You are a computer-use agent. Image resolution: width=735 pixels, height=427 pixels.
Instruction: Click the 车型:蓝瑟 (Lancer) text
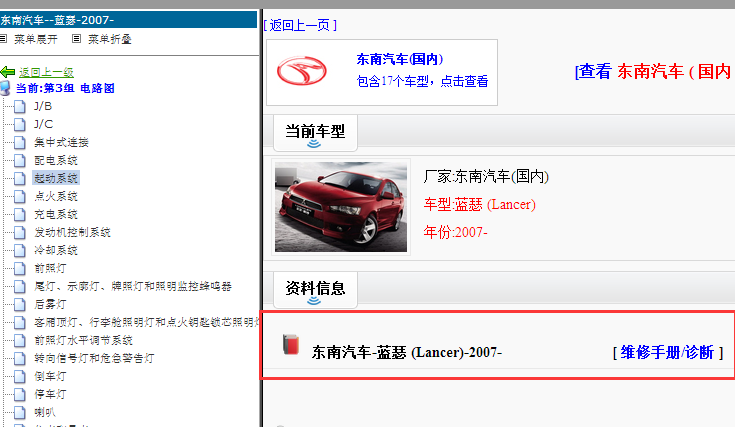(480, 204)
